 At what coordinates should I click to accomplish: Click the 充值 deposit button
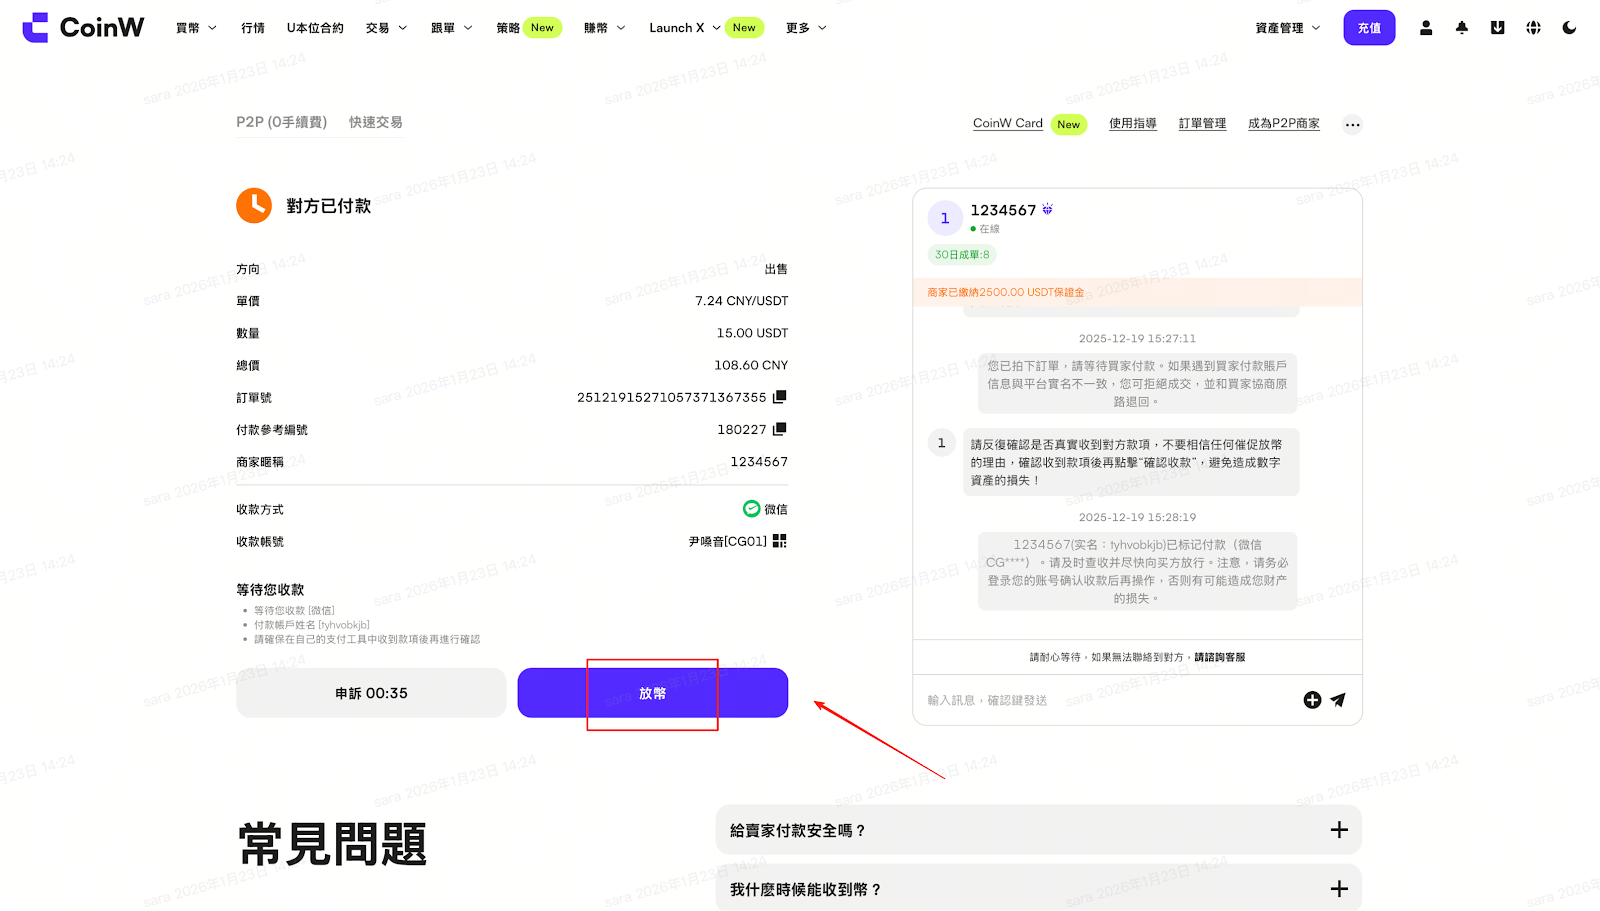(x=1369, y=28)
